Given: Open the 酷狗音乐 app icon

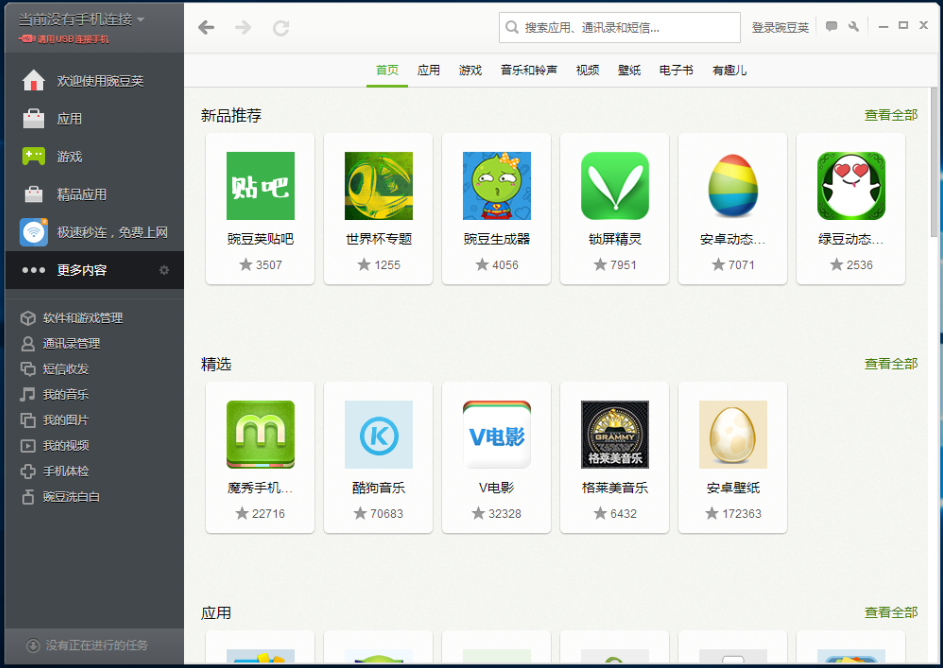Looking at the screenshot, I should 379,435.
